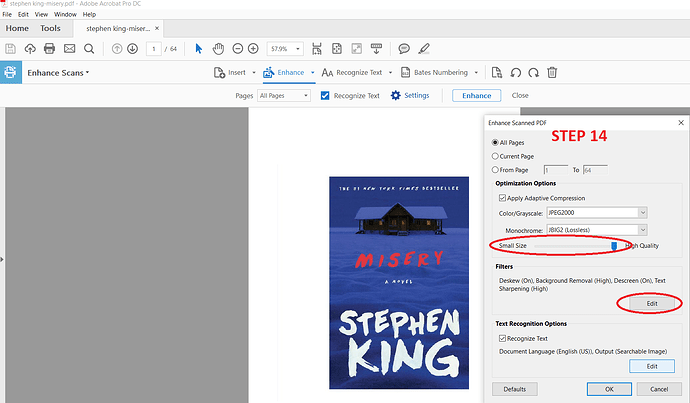Open the Window menu
Viewport: 690px width, 403px height.
tap(67, 15)
